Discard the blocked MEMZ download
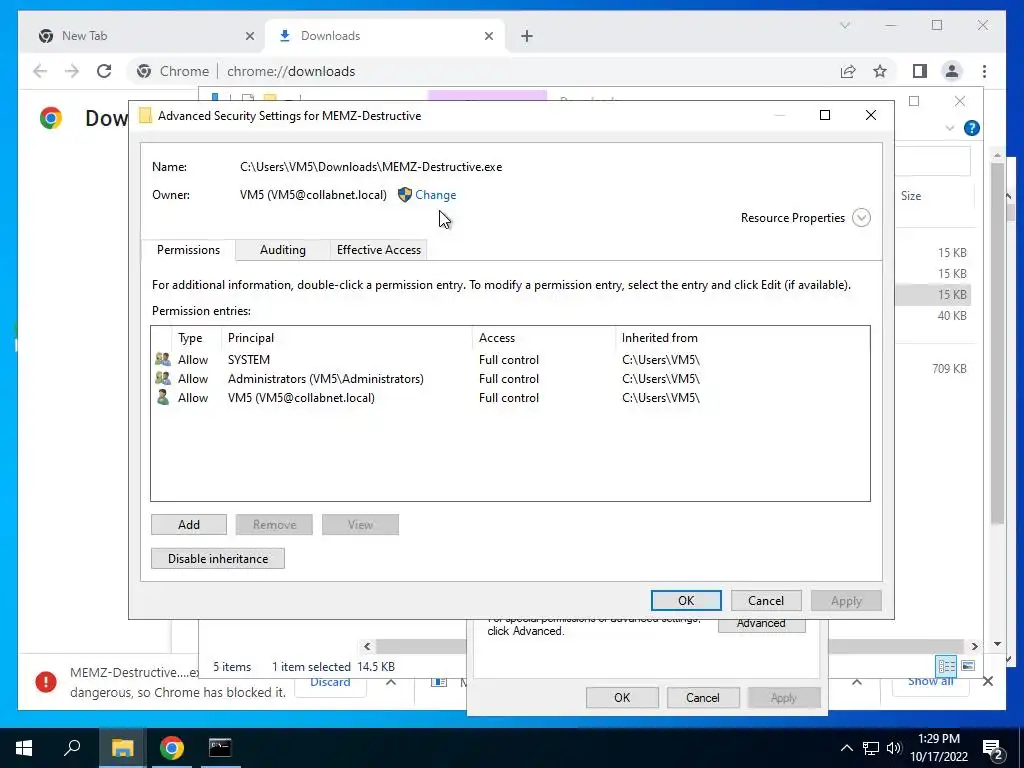 (x=330, y=682)
